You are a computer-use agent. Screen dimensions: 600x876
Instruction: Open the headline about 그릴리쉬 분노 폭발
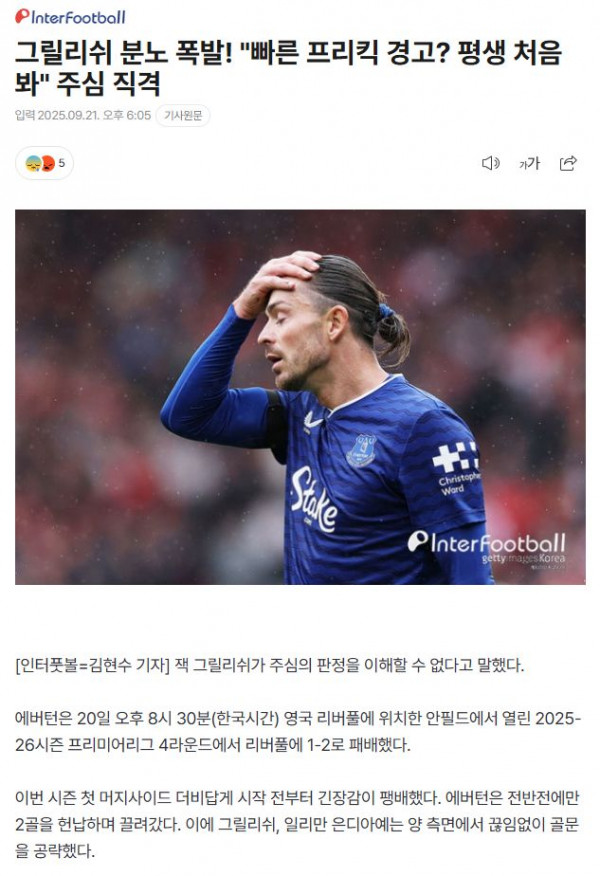click(288, 68)
